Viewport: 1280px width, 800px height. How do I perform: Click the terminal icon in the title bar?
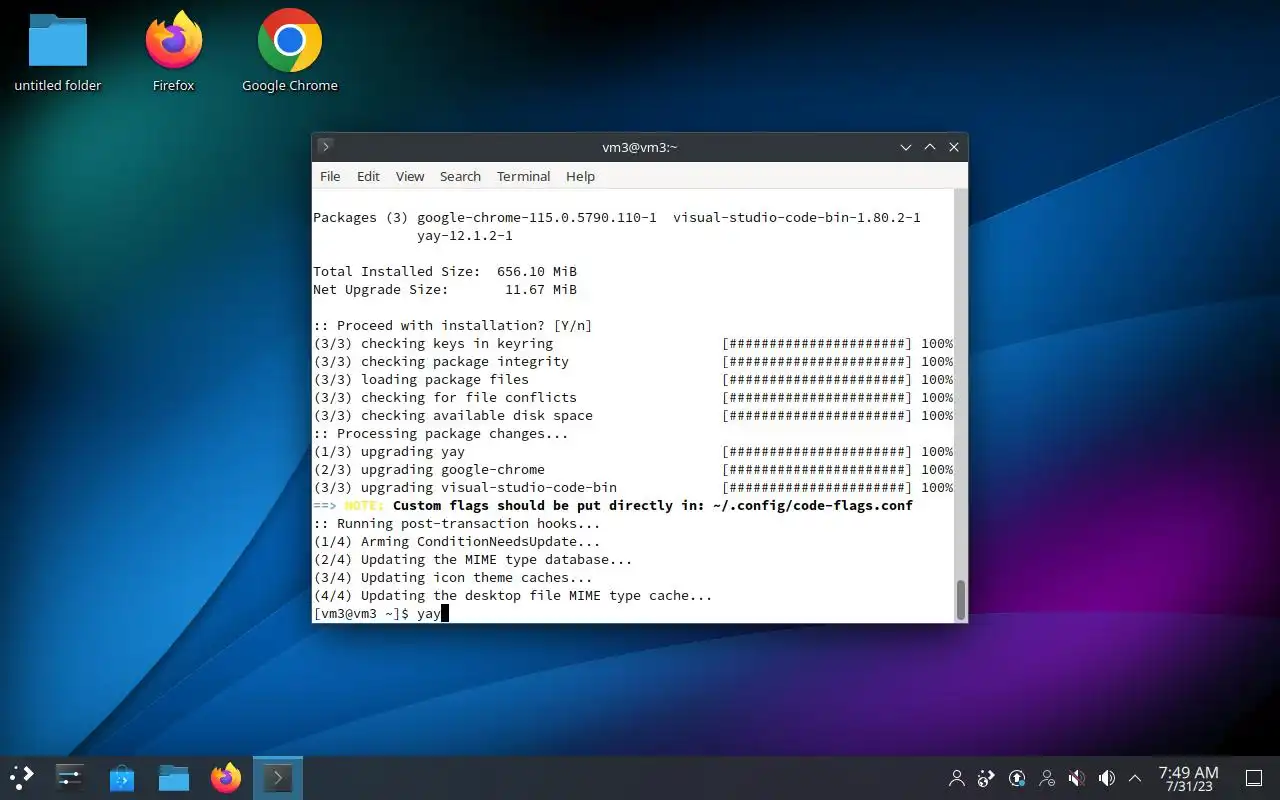(x=326, y=146)
